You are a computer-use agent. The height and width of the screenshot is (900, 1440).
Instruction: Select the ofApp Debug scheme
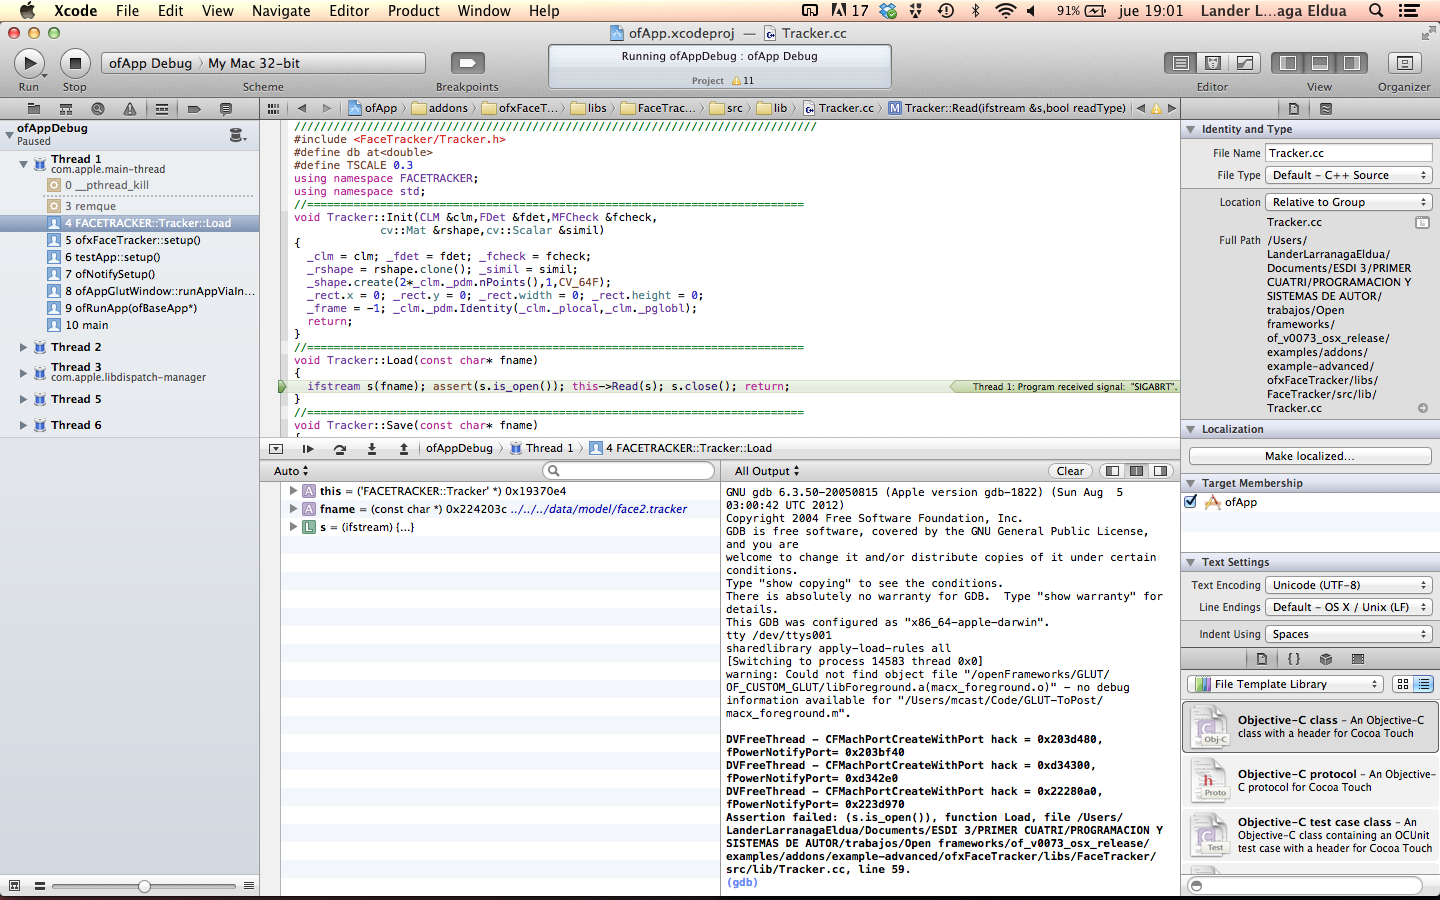click(x=150, y=63)
